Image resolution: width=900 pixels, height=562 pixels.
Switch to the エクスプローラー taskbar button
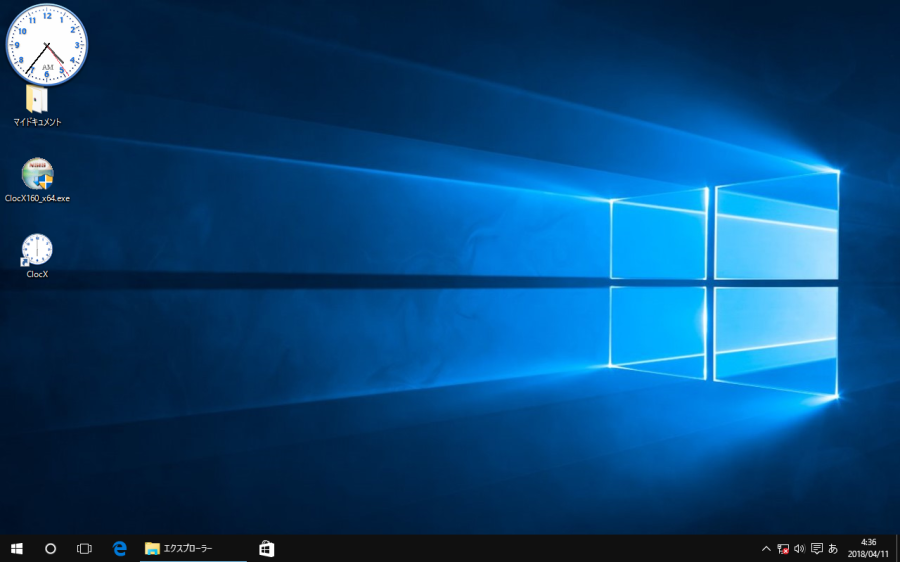pyautogui.click(x=193, y=549)
